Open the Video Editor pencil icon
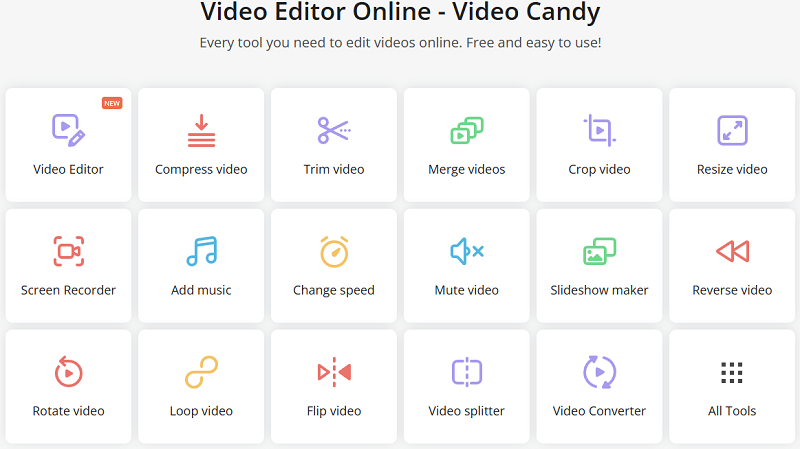Screen dimensions: 800x449 coord(68,130)
